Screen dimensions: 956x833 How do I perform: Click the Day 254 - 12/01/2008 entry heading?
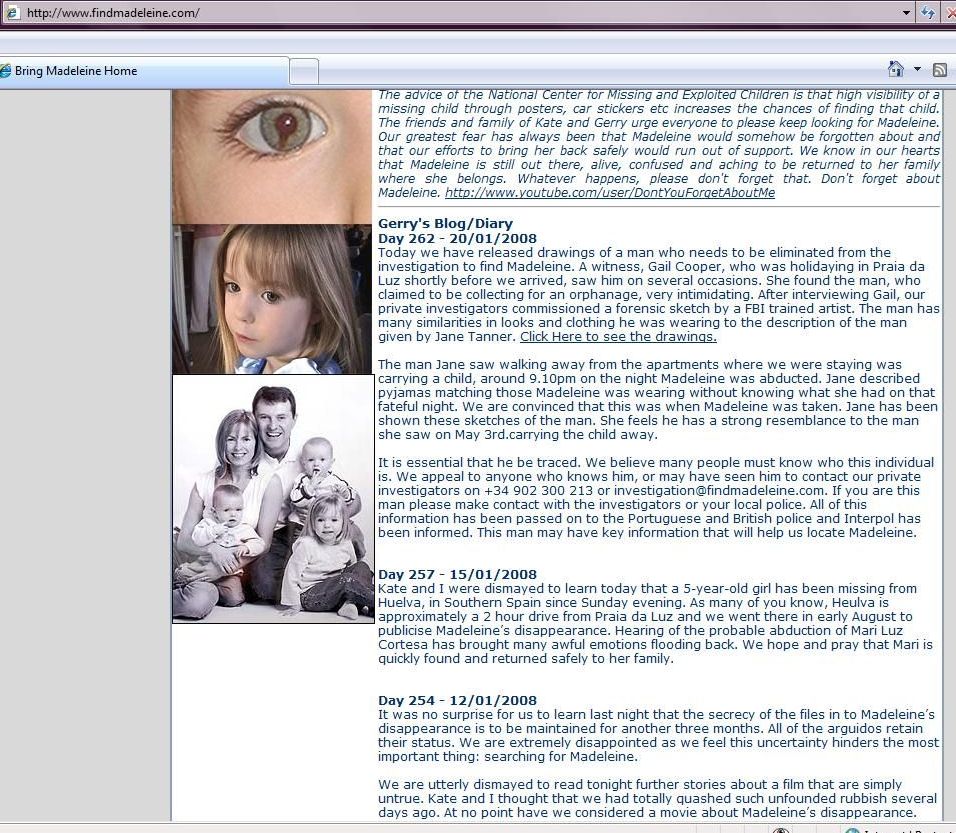[457, 701]
